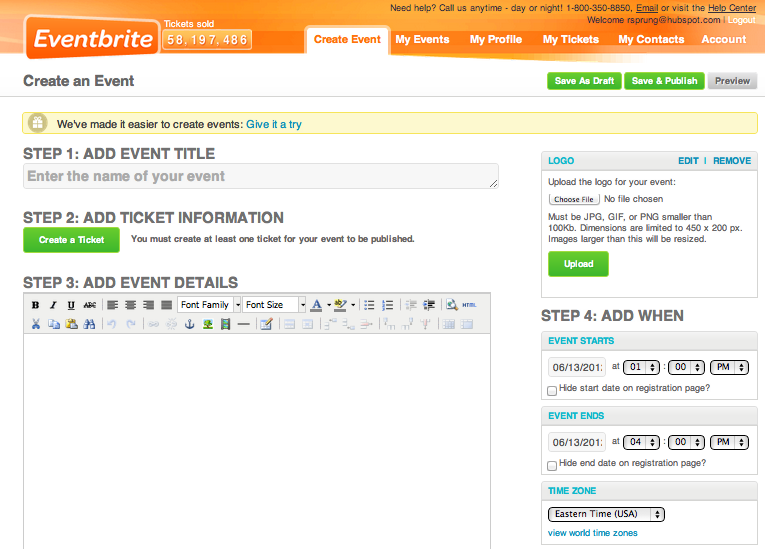Insert a bulleted list
Viewport: 765px width, 549px height.
coord(369,305)
